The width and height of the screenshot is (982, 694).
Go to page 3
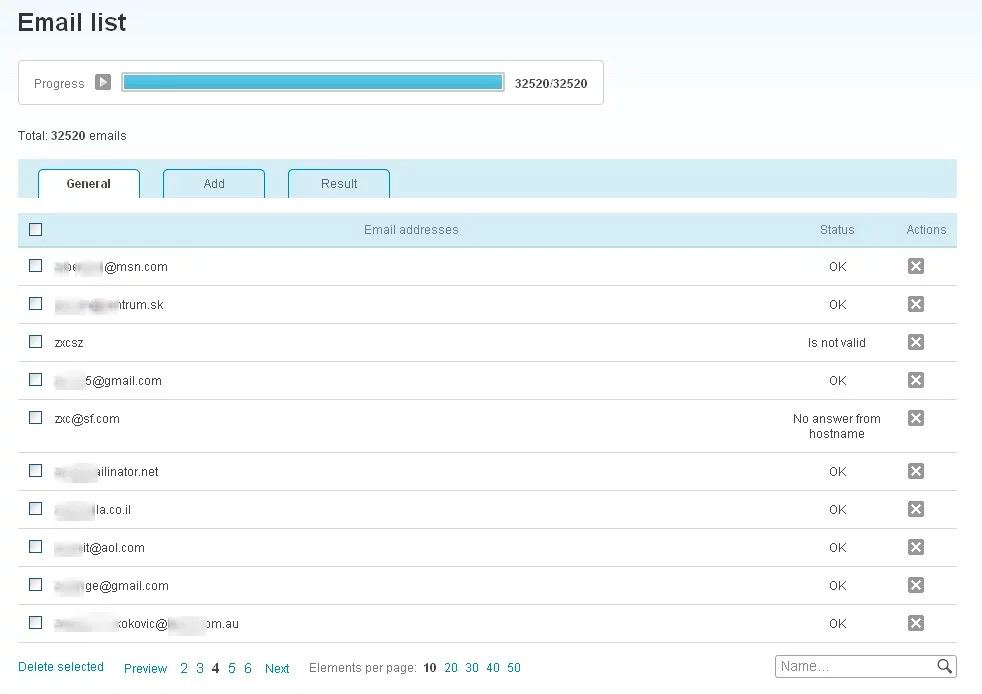pos(200,668)
